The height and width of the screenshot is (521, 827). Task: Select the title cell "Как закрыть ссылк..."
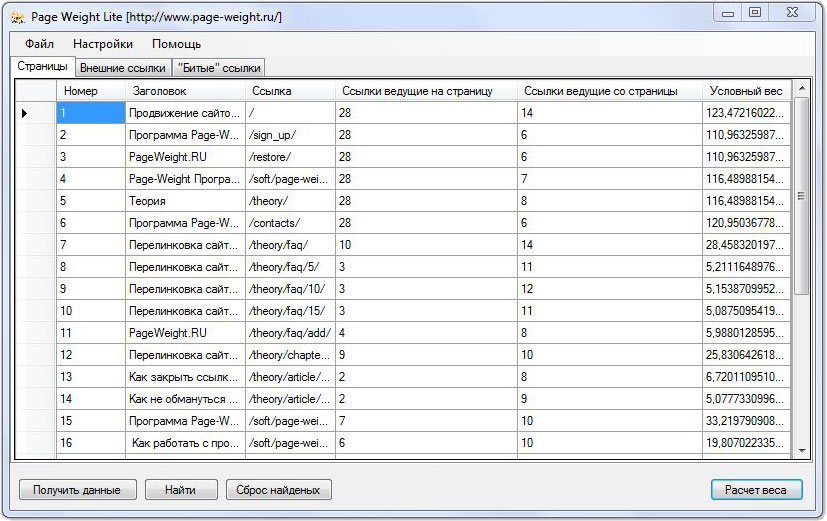185,377
